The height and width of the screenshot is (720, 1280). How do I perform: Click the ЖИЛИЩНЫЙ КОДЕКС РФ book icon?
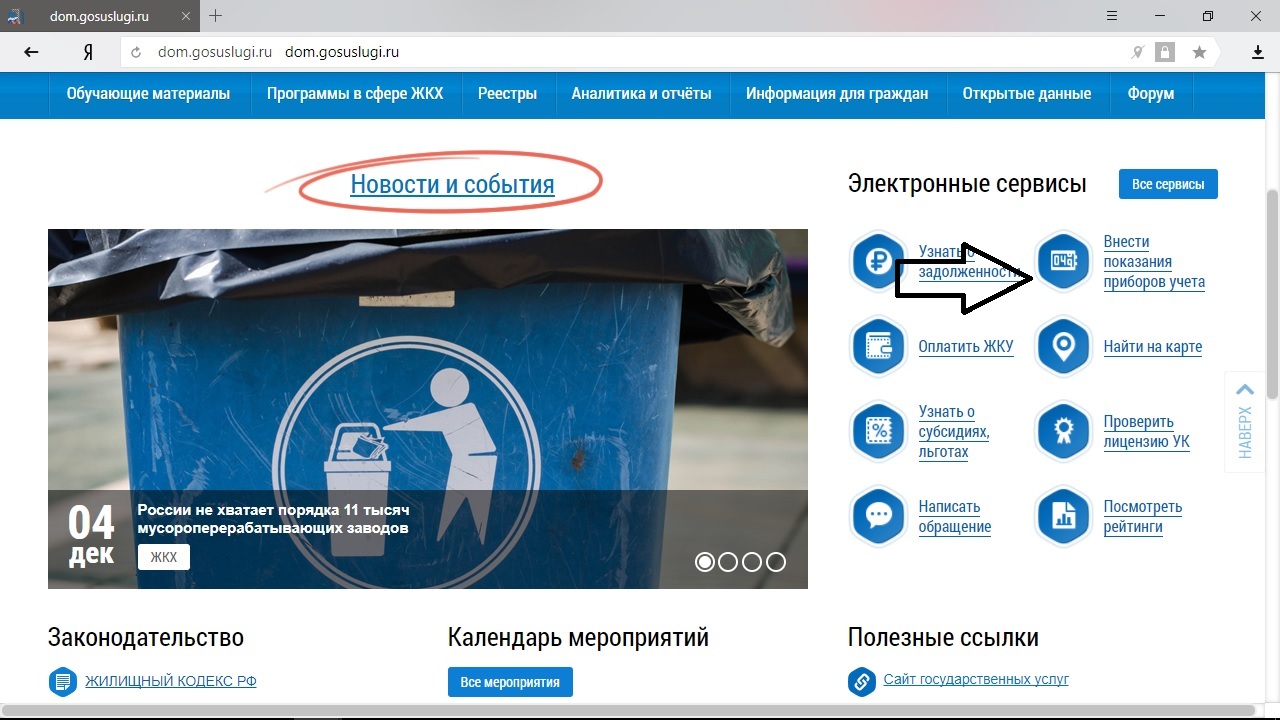click(62, 681)
